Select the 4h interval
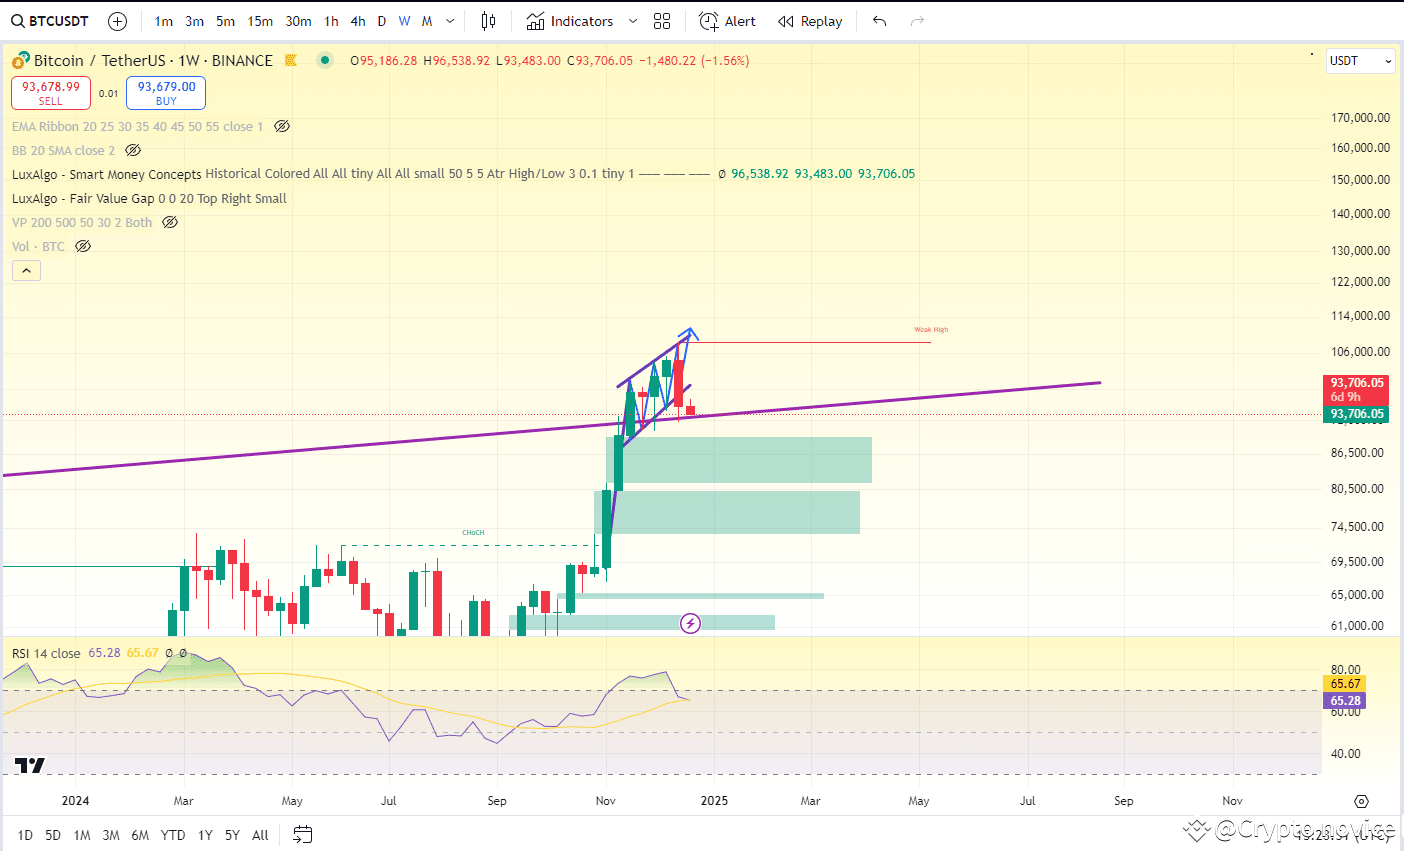 click(358, 21)
